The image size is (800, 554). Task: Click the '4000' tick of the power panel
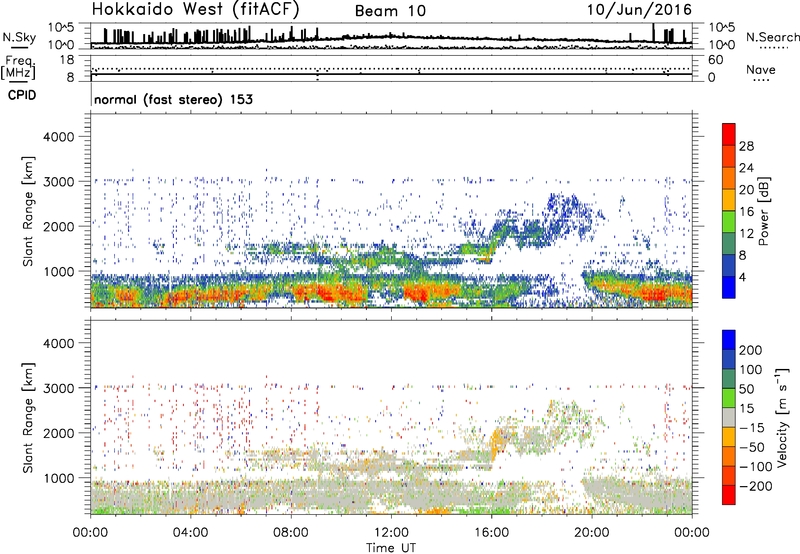click(x=58, y=137)
